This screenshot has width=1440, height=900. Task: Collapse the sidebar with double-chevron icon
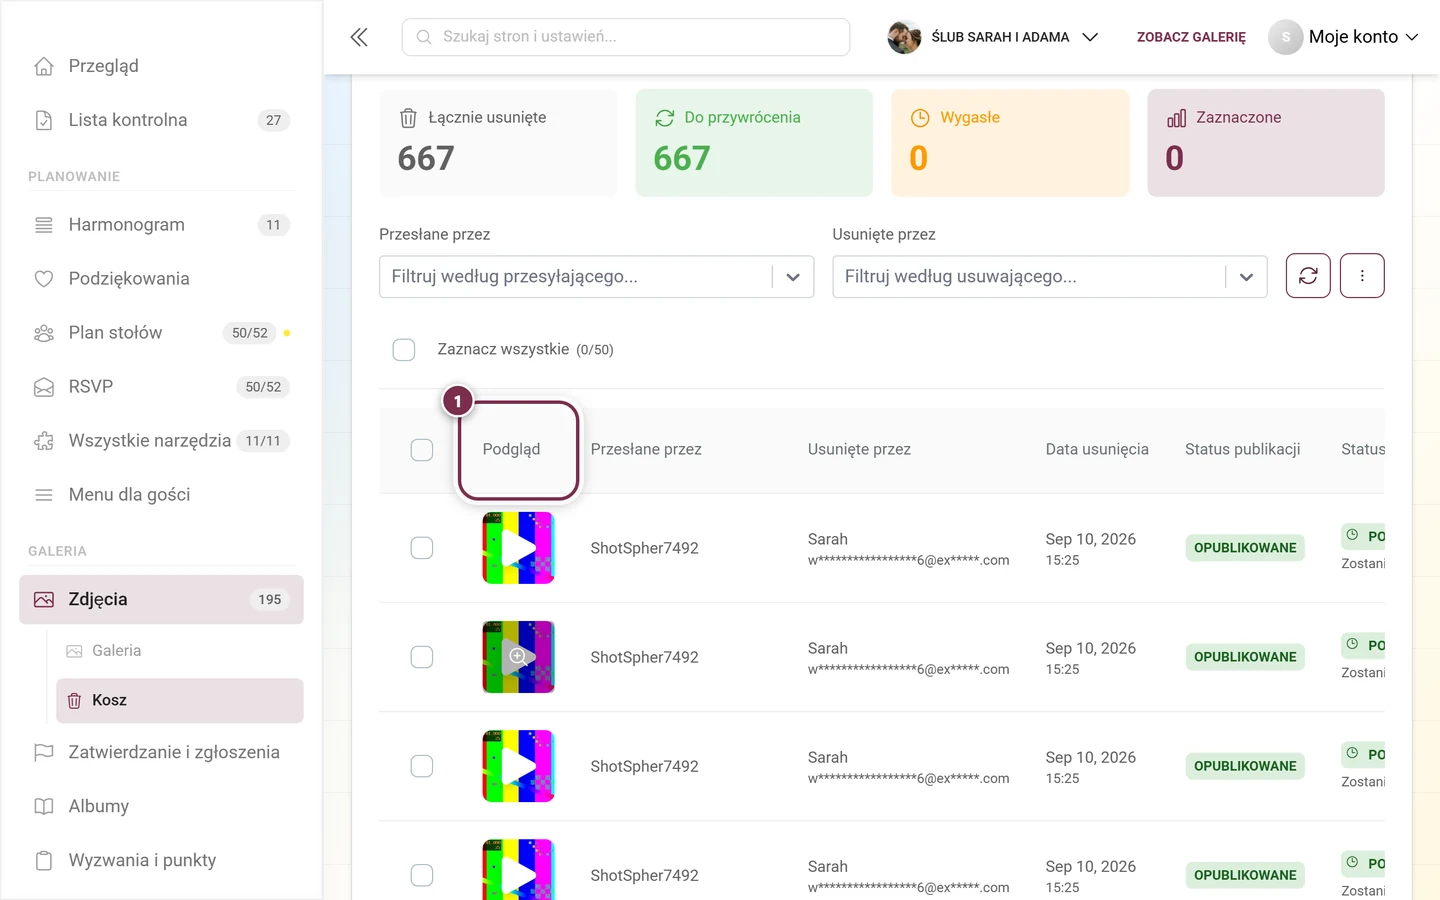pyautogui.click(x=359, y=37)
